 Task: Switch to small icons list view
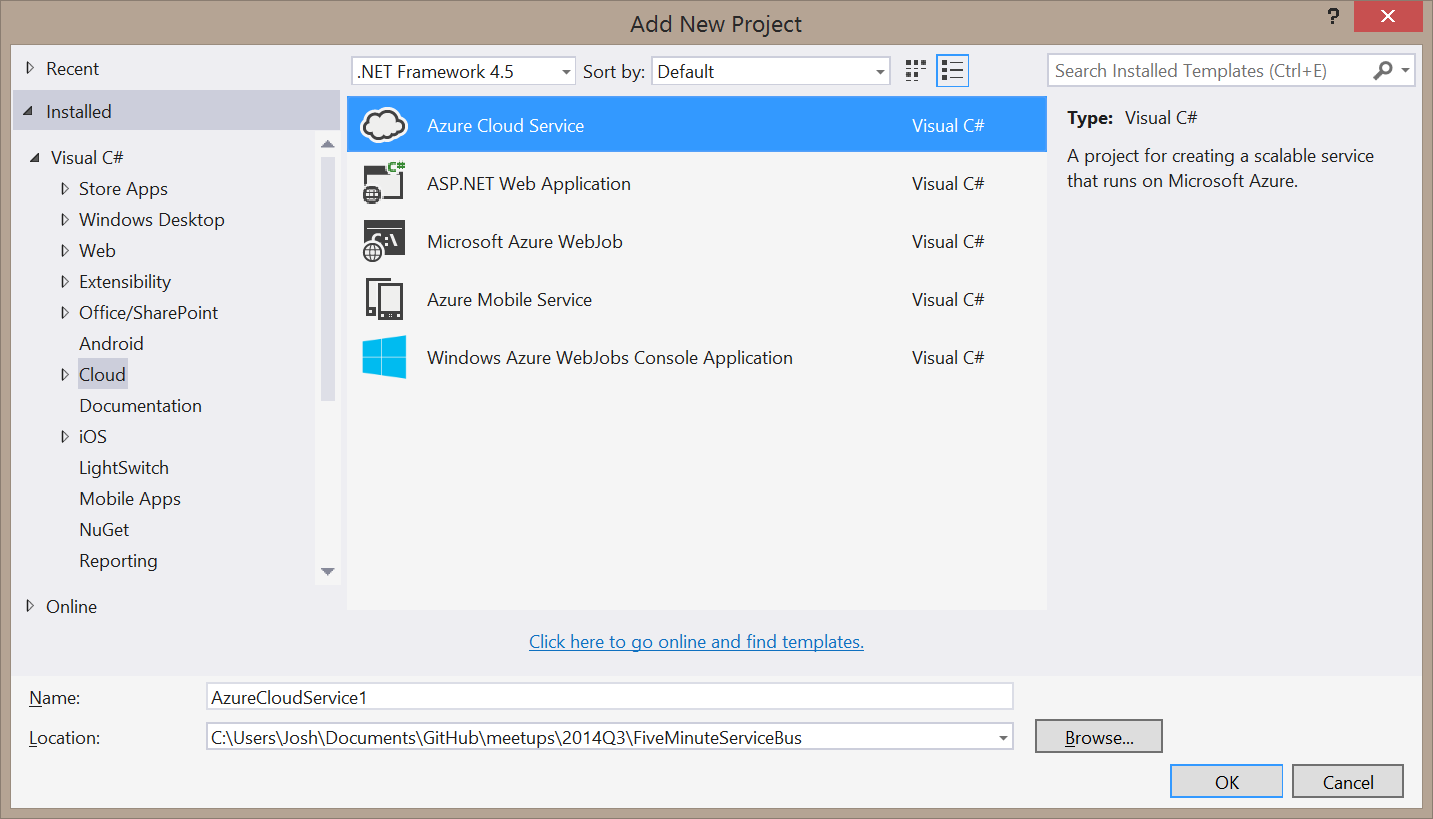click(952, 71)
